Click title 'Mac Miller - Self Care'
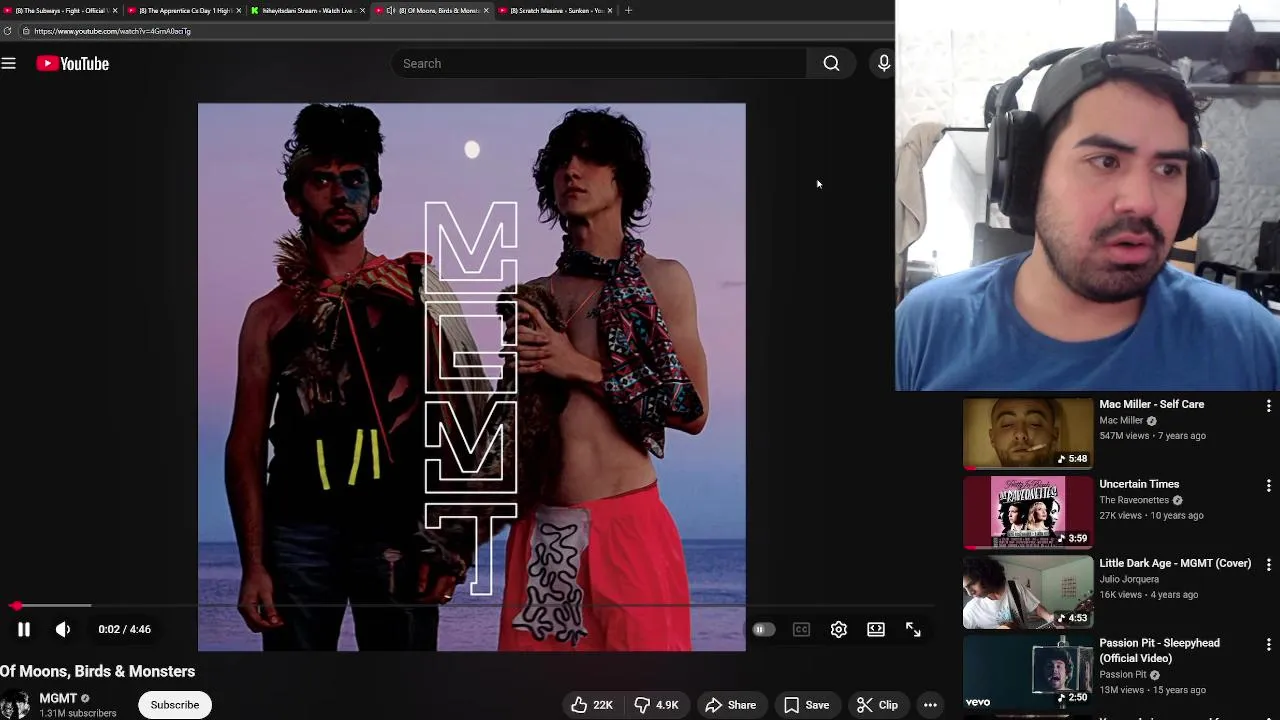The width and height of the screenshot is (1280, 720). point(1152,404)
